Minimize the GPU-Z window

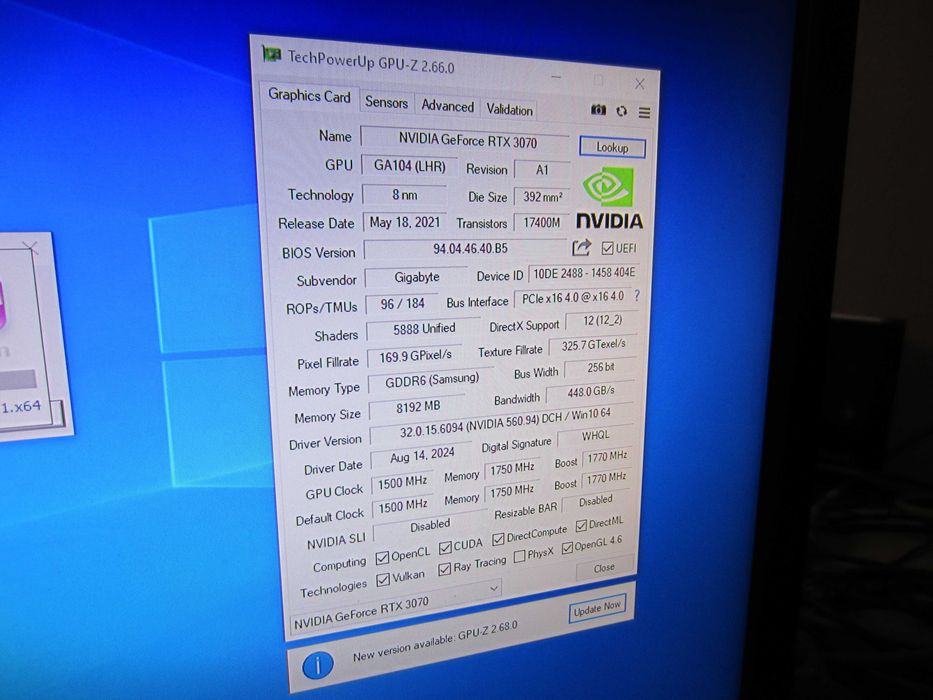(556, 76)
